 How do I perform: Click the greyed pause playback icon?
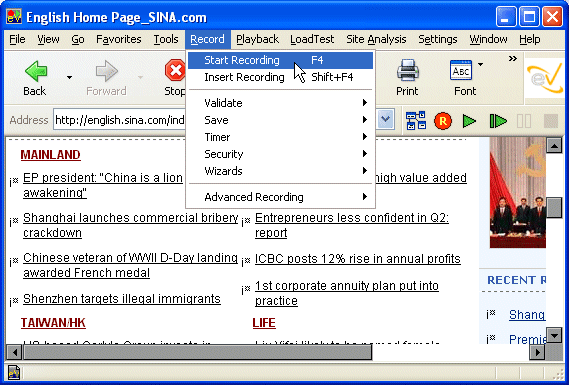(x=524, y=121)
